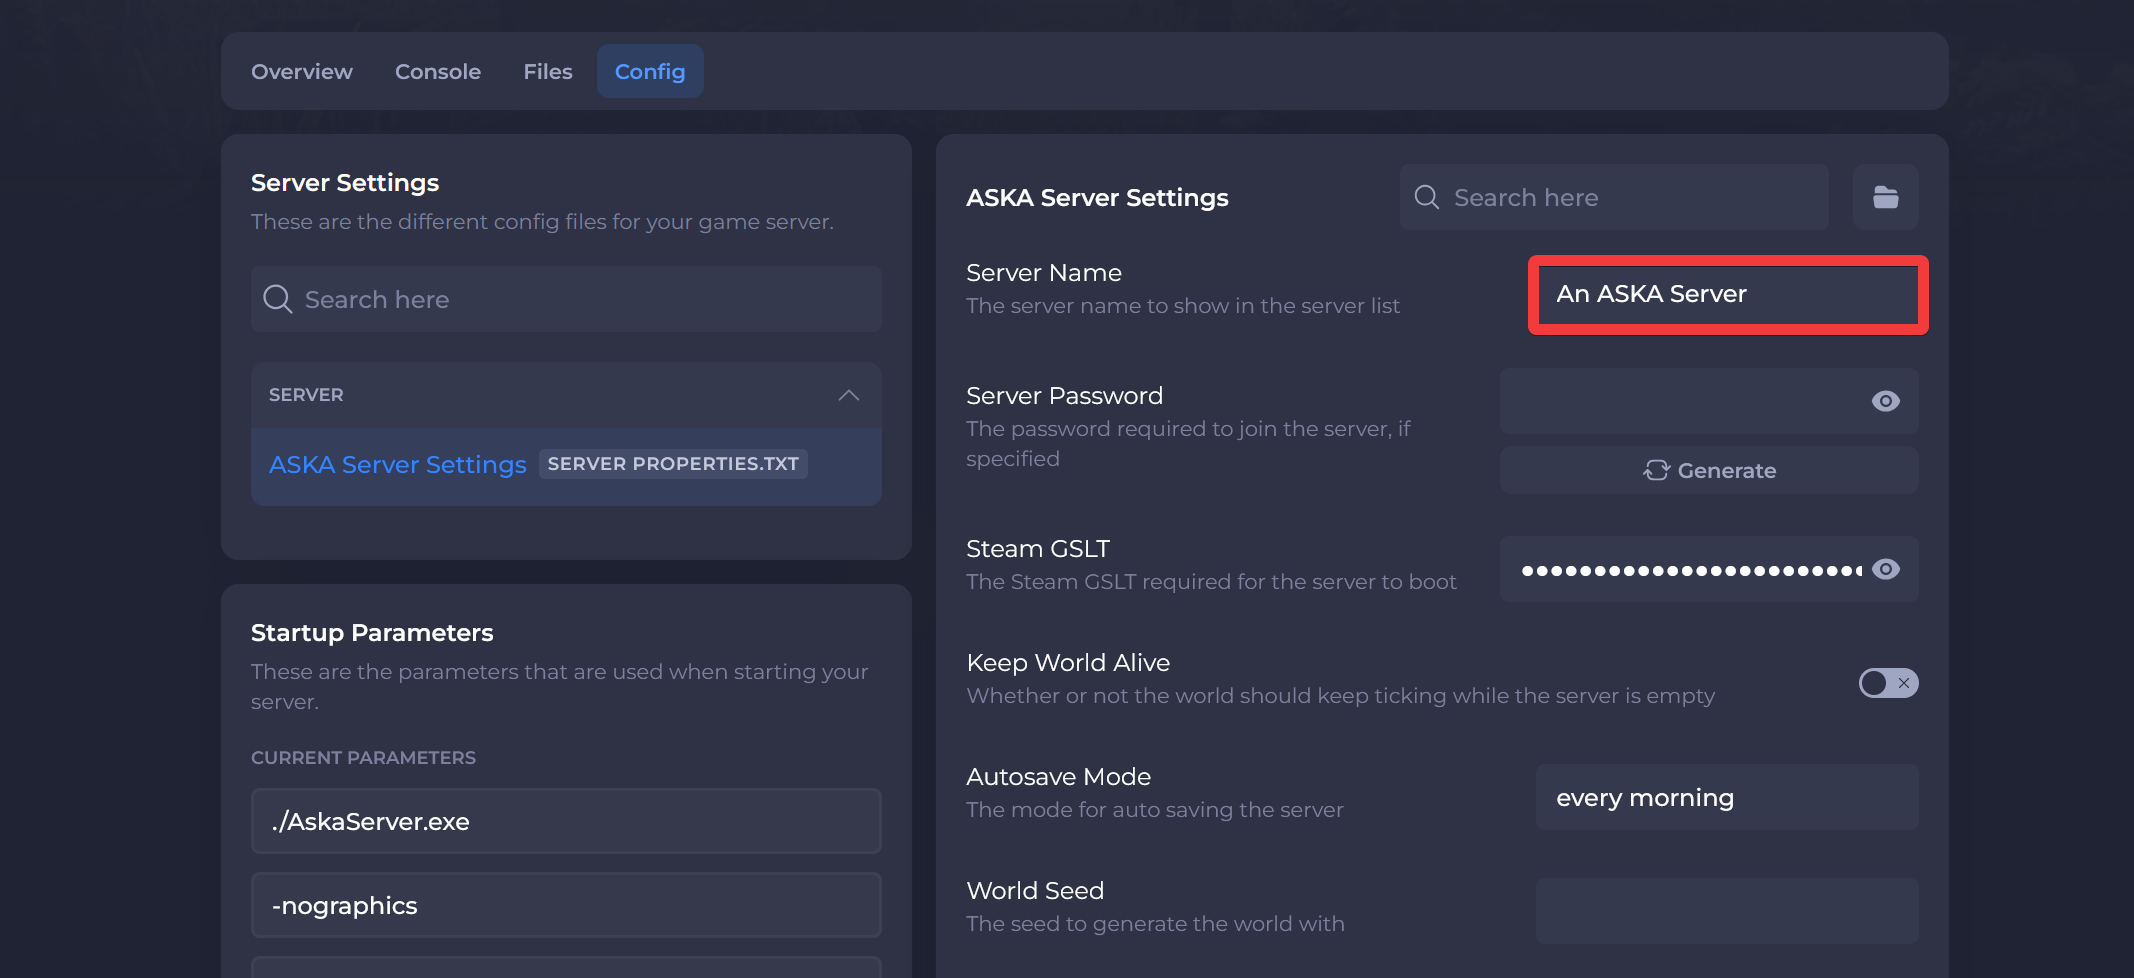The width and height of the screenshot is (2134, 978).
Task: Select the Config tab
Action: tap(650, 71)
